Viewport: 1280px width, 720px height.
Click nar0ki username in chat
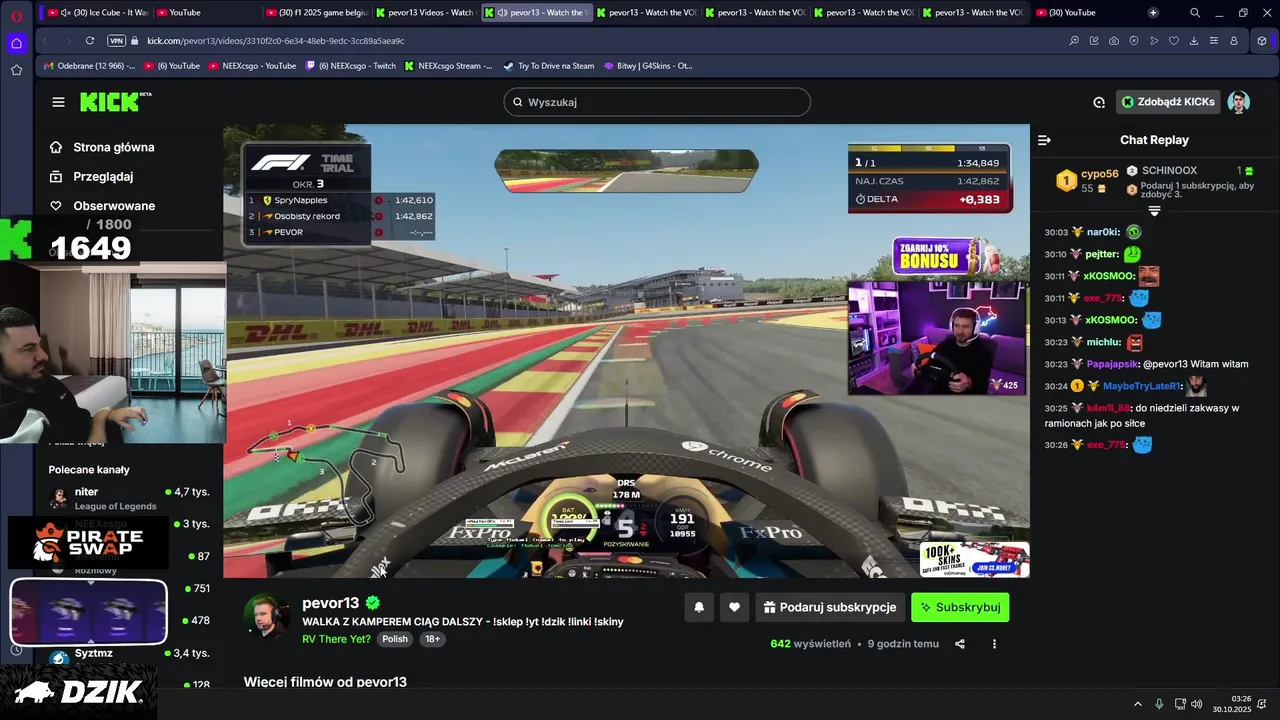pyautogui.click(x=1103, y=232)
